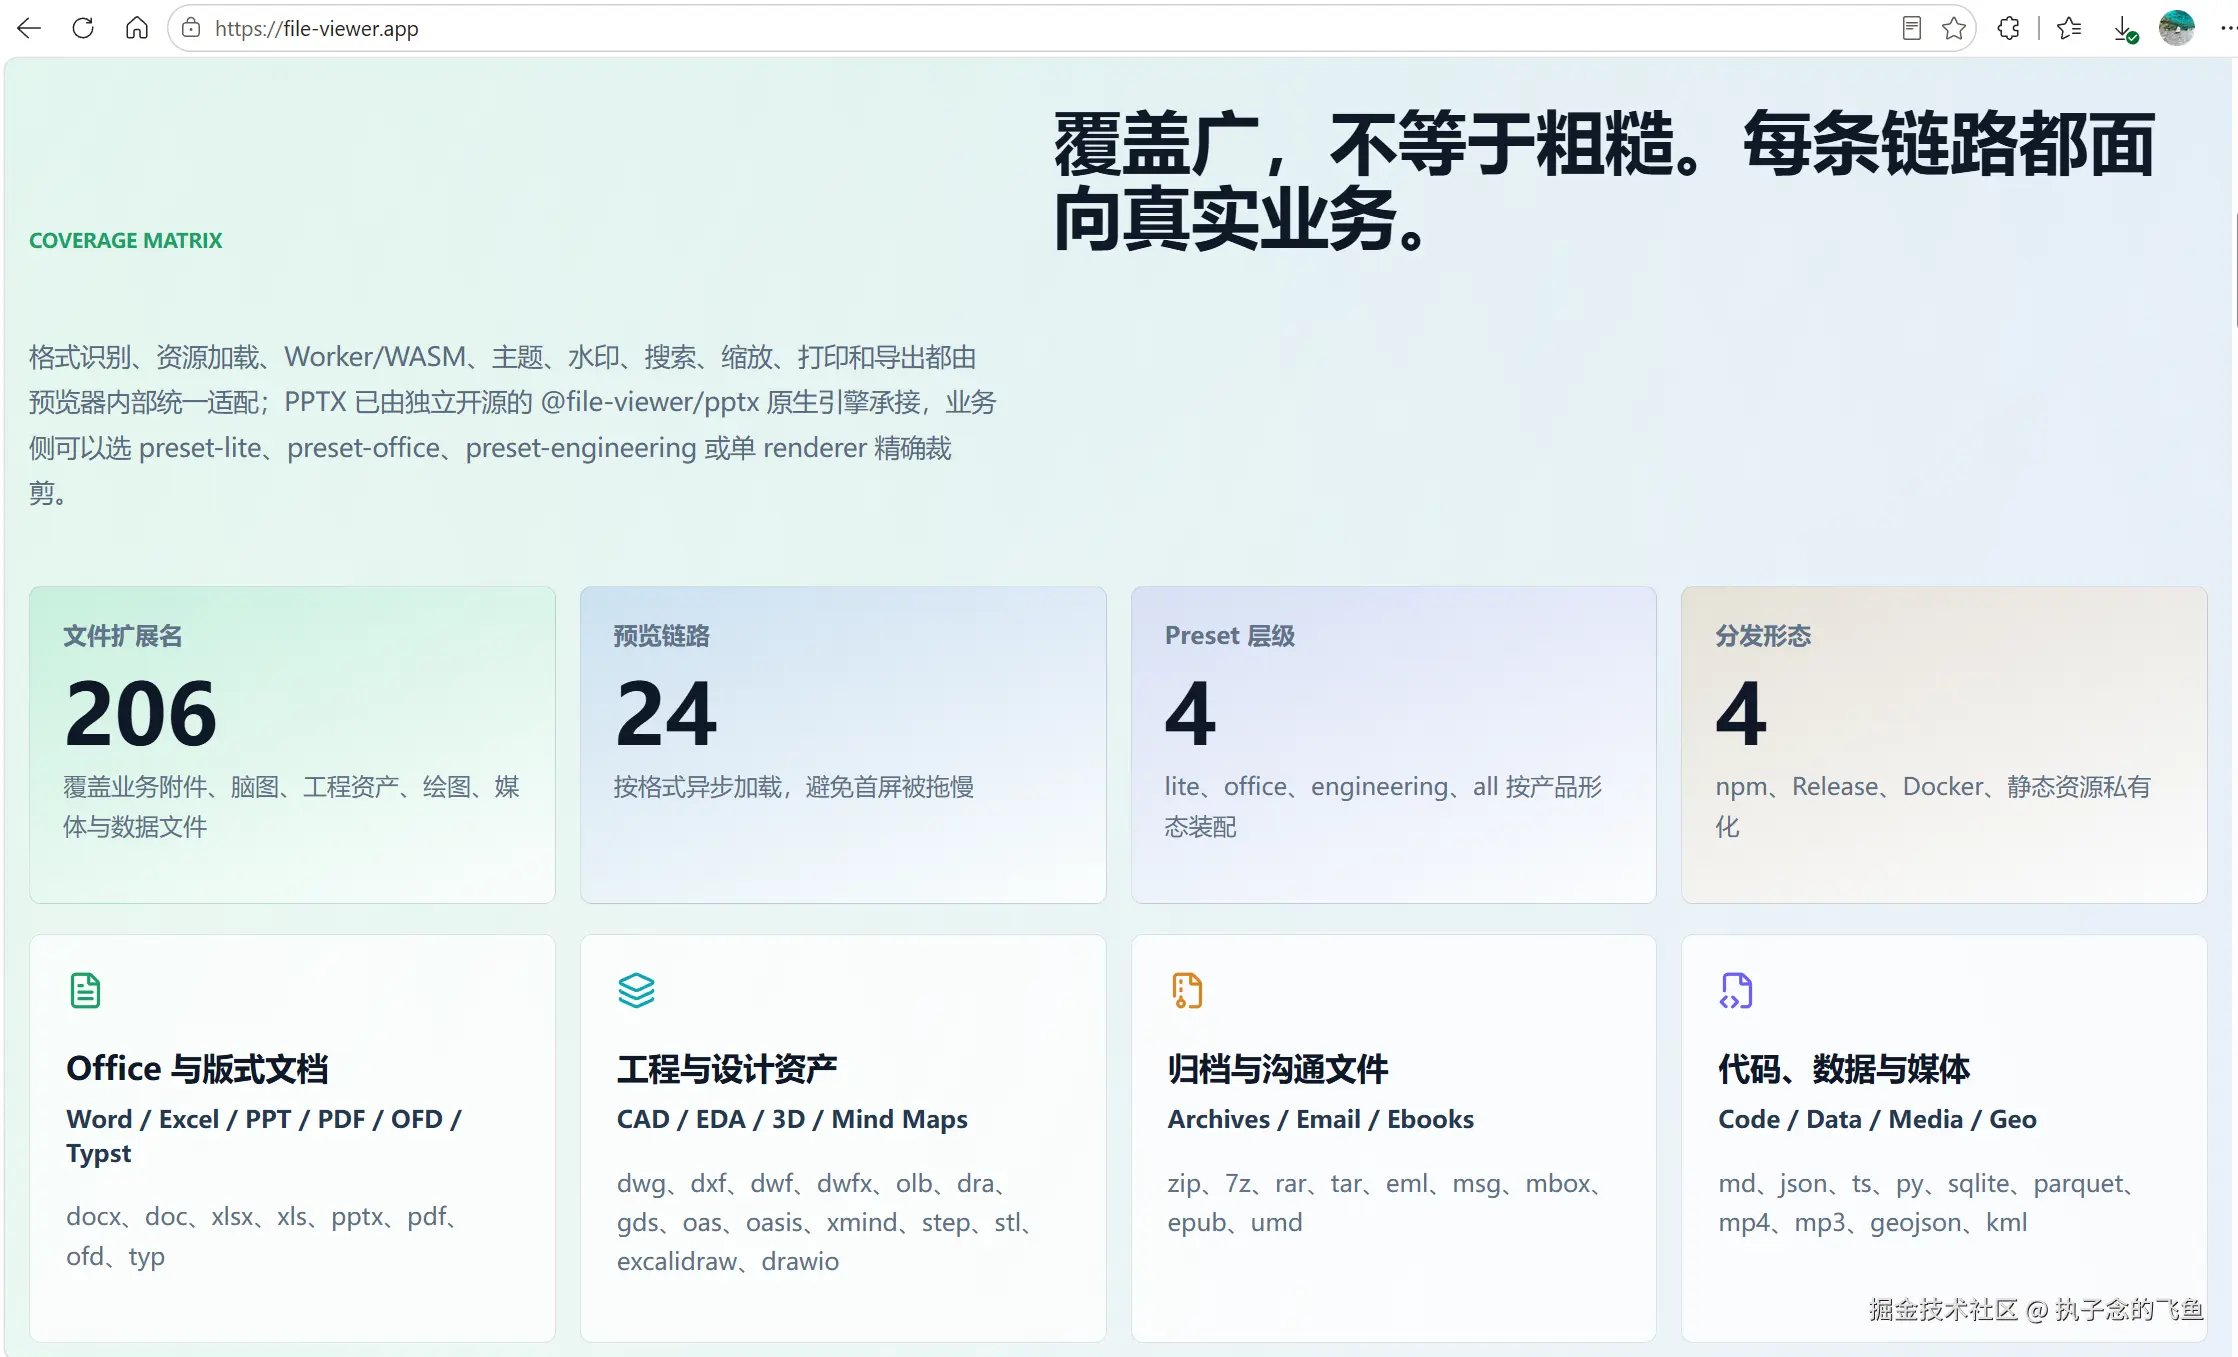Go to browser home page icon

[x=137, y=28]
